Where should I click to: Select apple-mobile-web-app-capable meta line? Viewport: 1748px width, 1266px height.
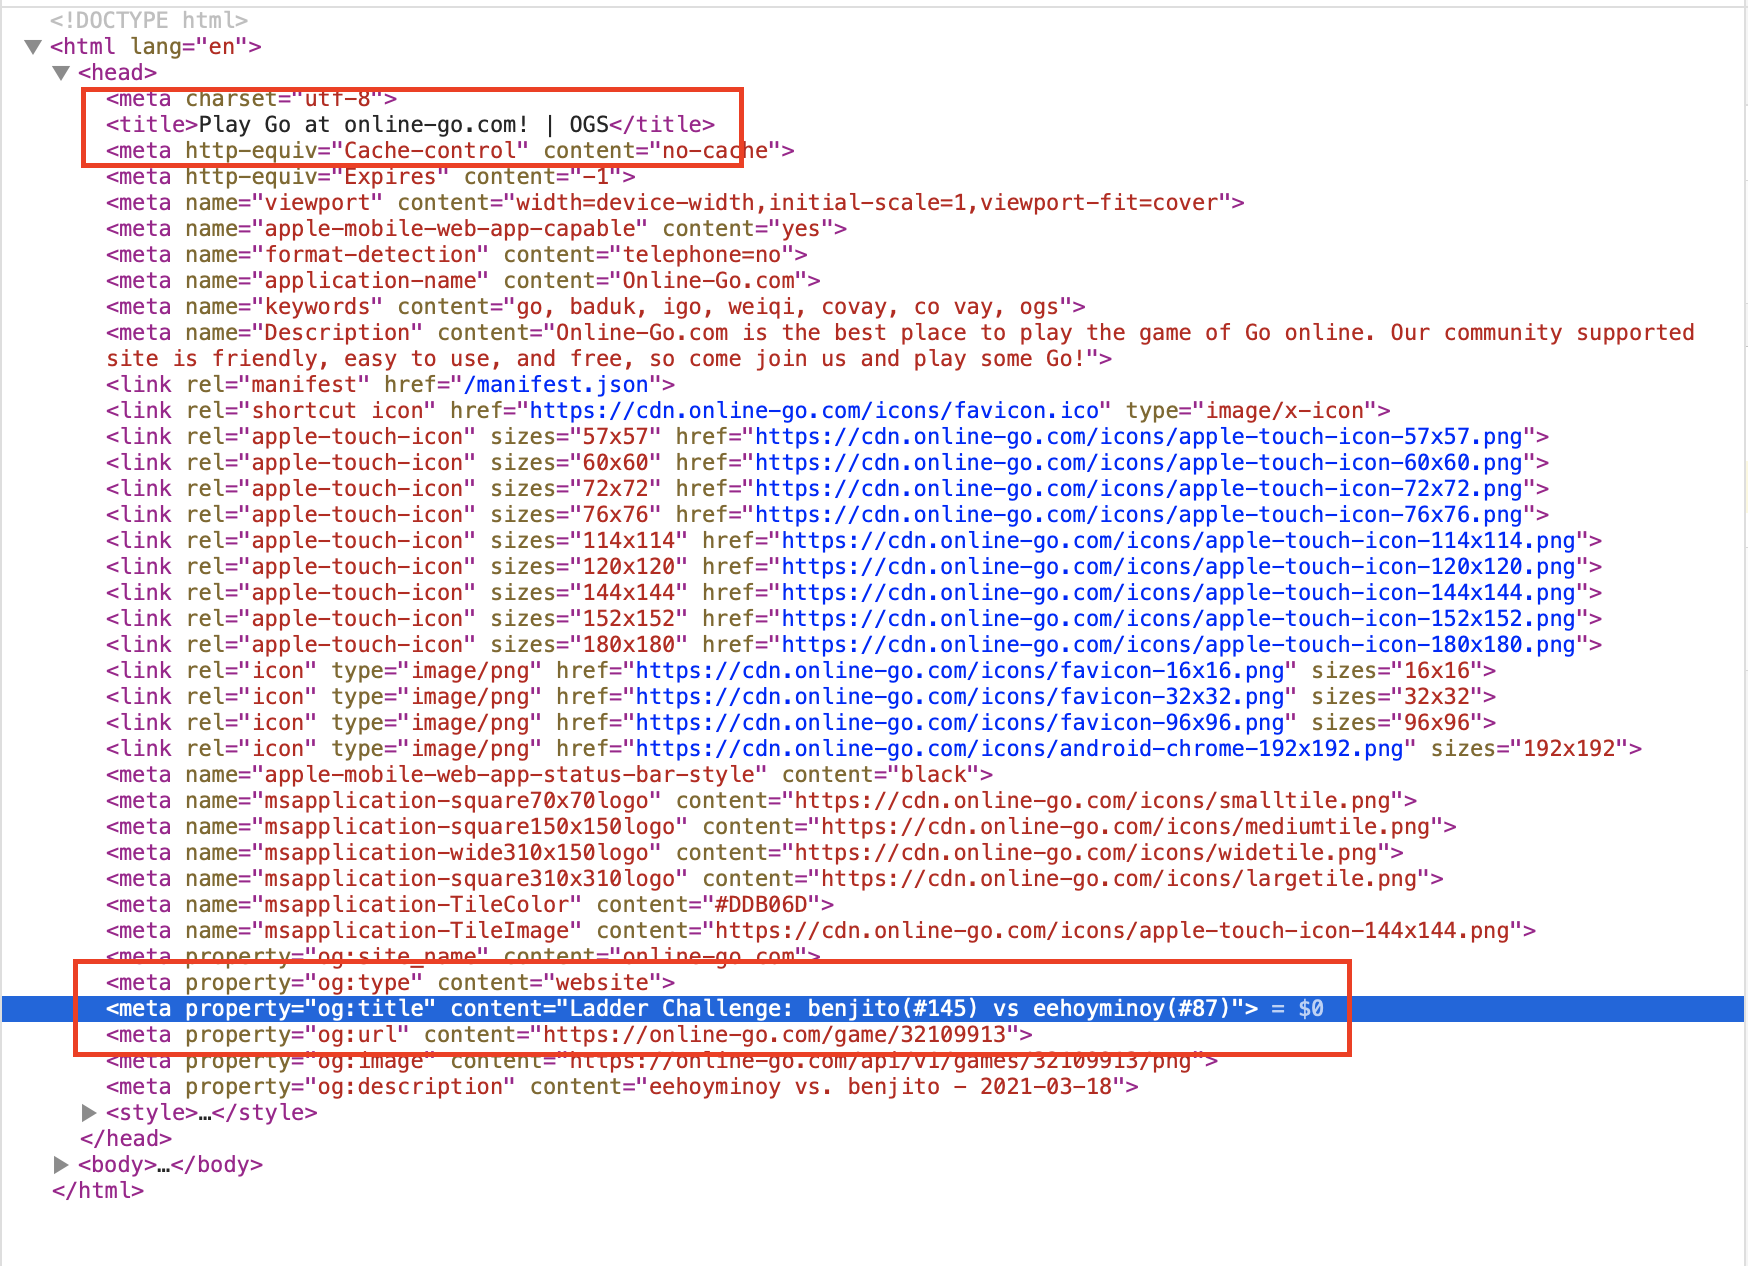[477, 229]
